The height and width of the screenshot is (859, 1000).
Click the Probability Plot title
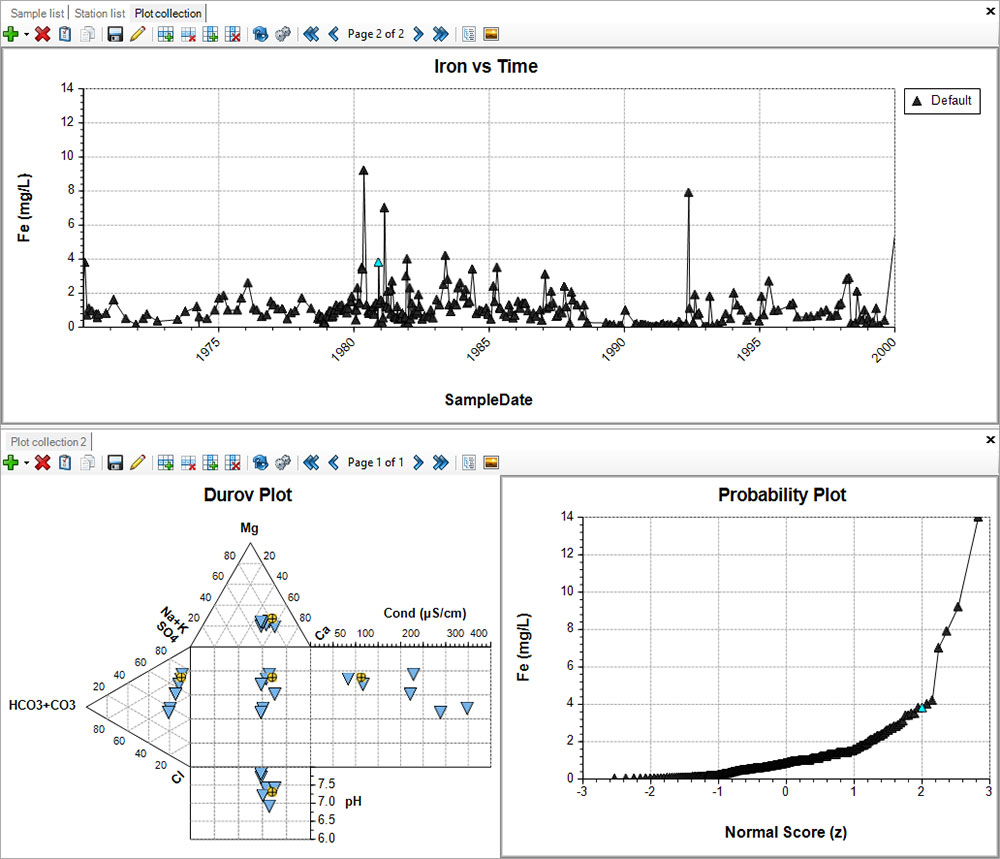click(782, 495)
